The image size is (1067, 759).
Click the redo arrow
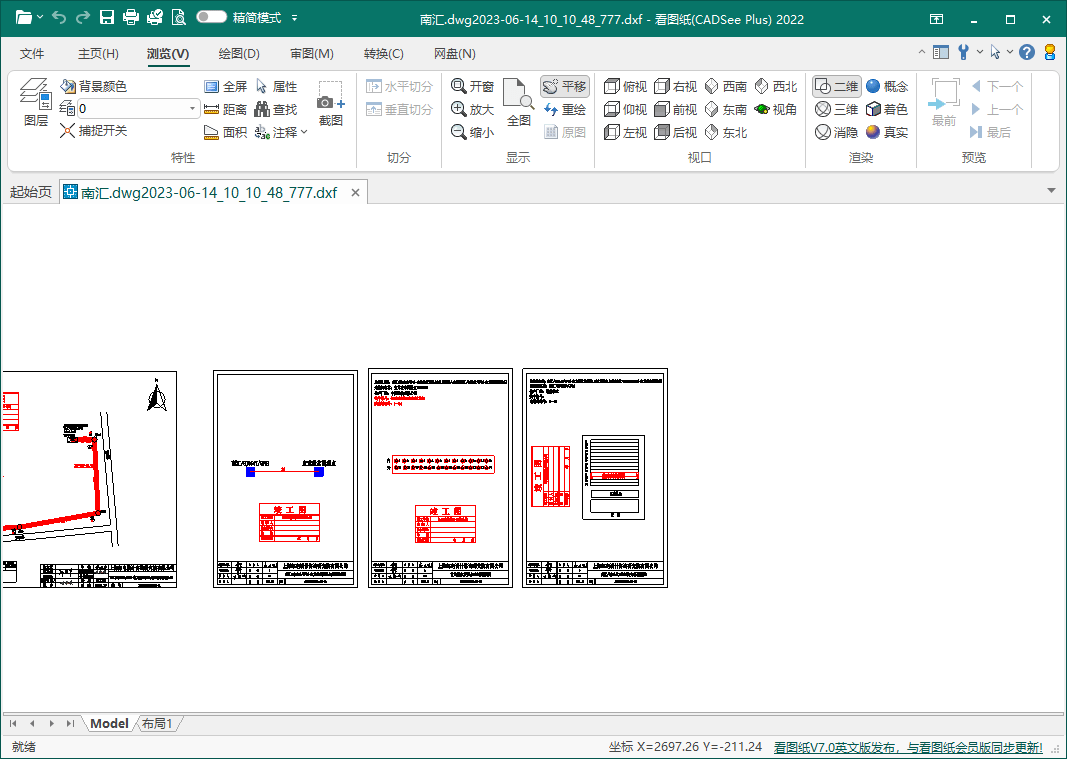tap(83, 18)
